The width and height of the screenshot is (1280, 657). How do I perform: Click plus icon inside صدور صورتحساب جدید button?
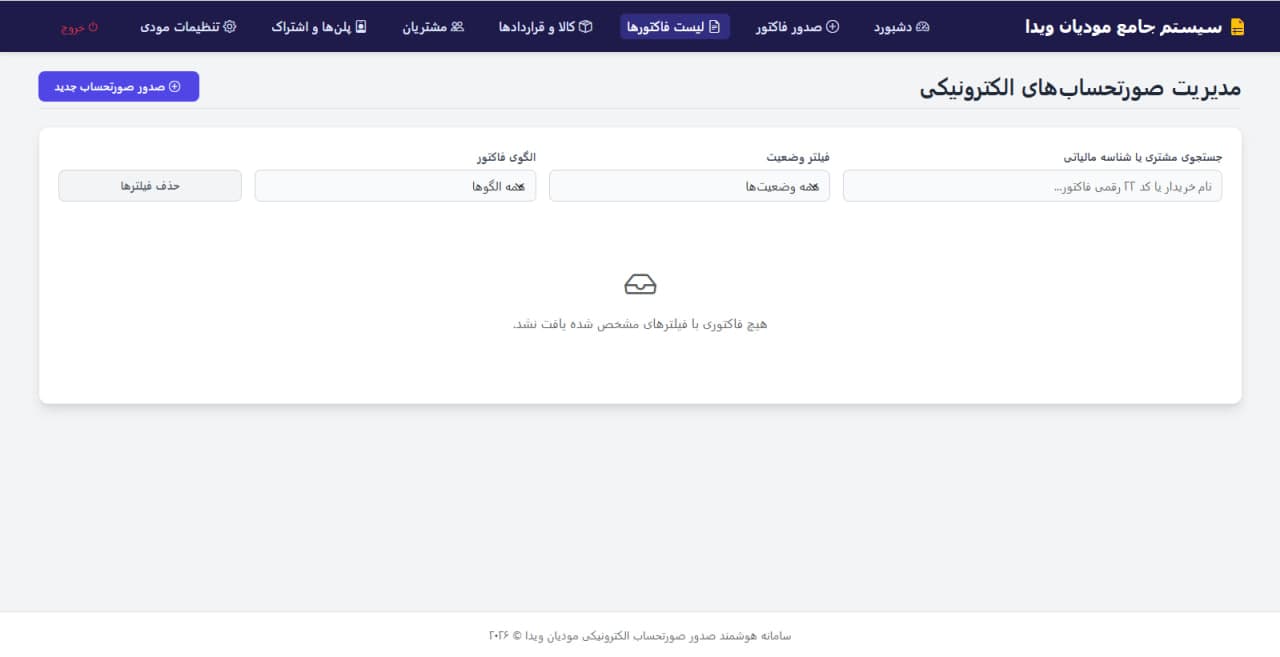click(x=175, y=87)
